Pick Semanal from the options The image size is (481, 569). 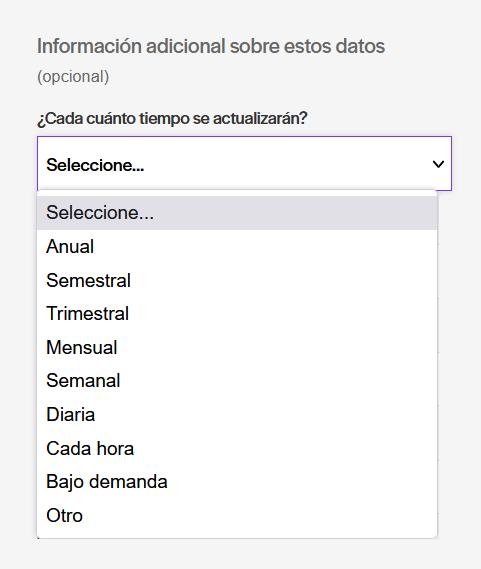click(237, 381)
